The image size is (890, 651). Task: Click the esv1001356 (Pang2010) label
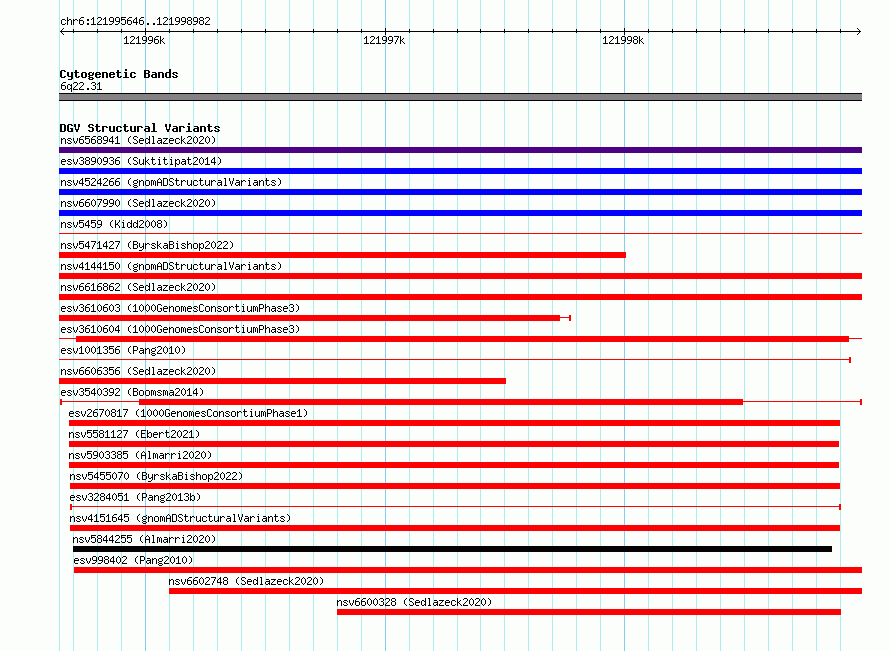pyautogui.click(x=123, y=350)
